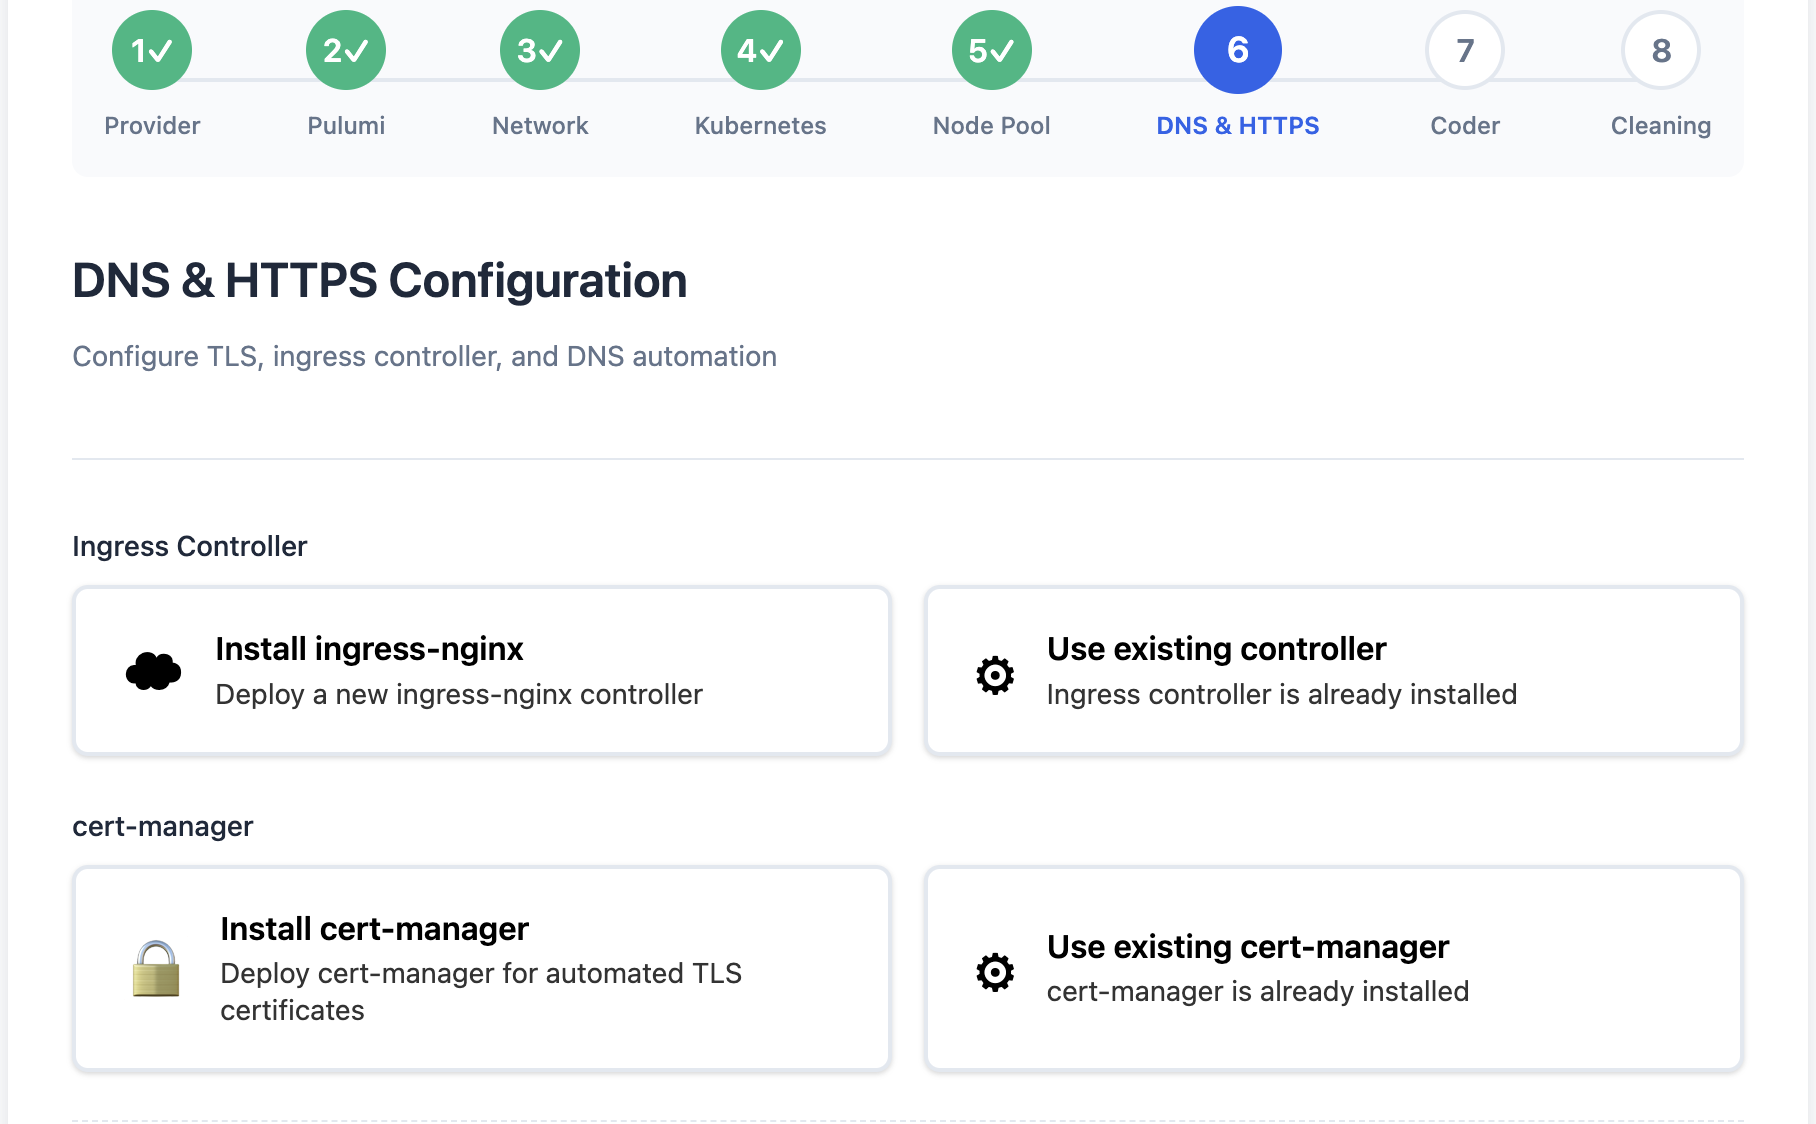The height and width of the screenshot is (1124, 1816).
Task: Click the active step 6 circle
Action: [x=1238, y=50]
